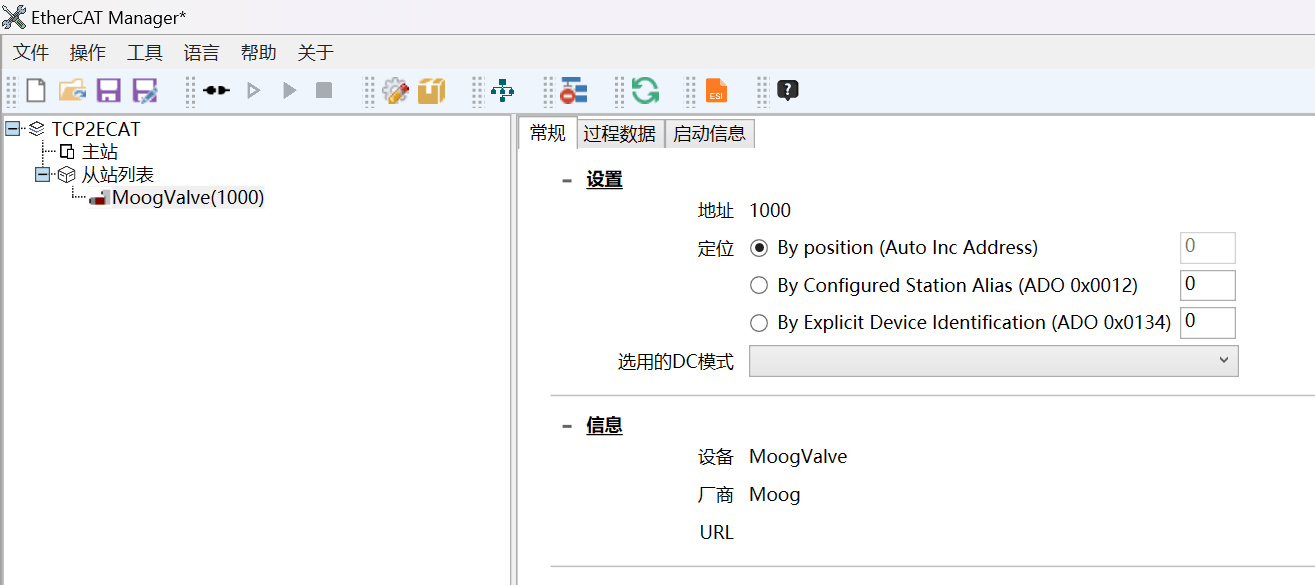Collapse the 从站列表 tree node
The image size is (1315, 585).
(42, 175)
